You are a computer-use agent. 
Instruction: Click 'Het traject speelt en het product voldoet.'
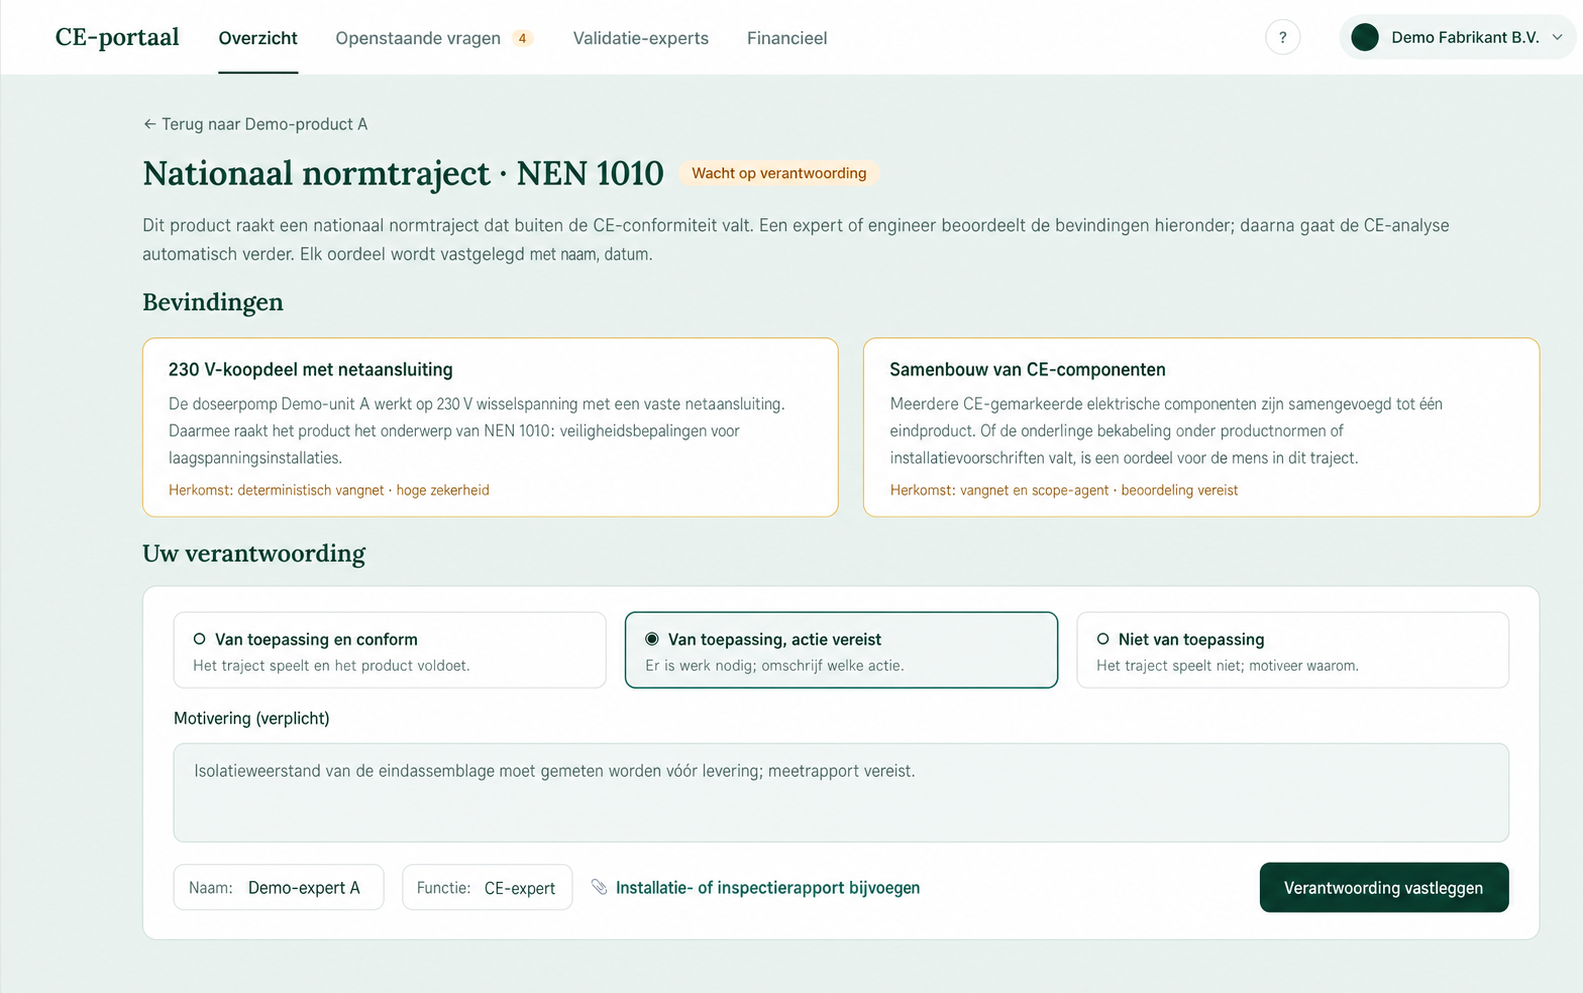(x=331, y=665)
